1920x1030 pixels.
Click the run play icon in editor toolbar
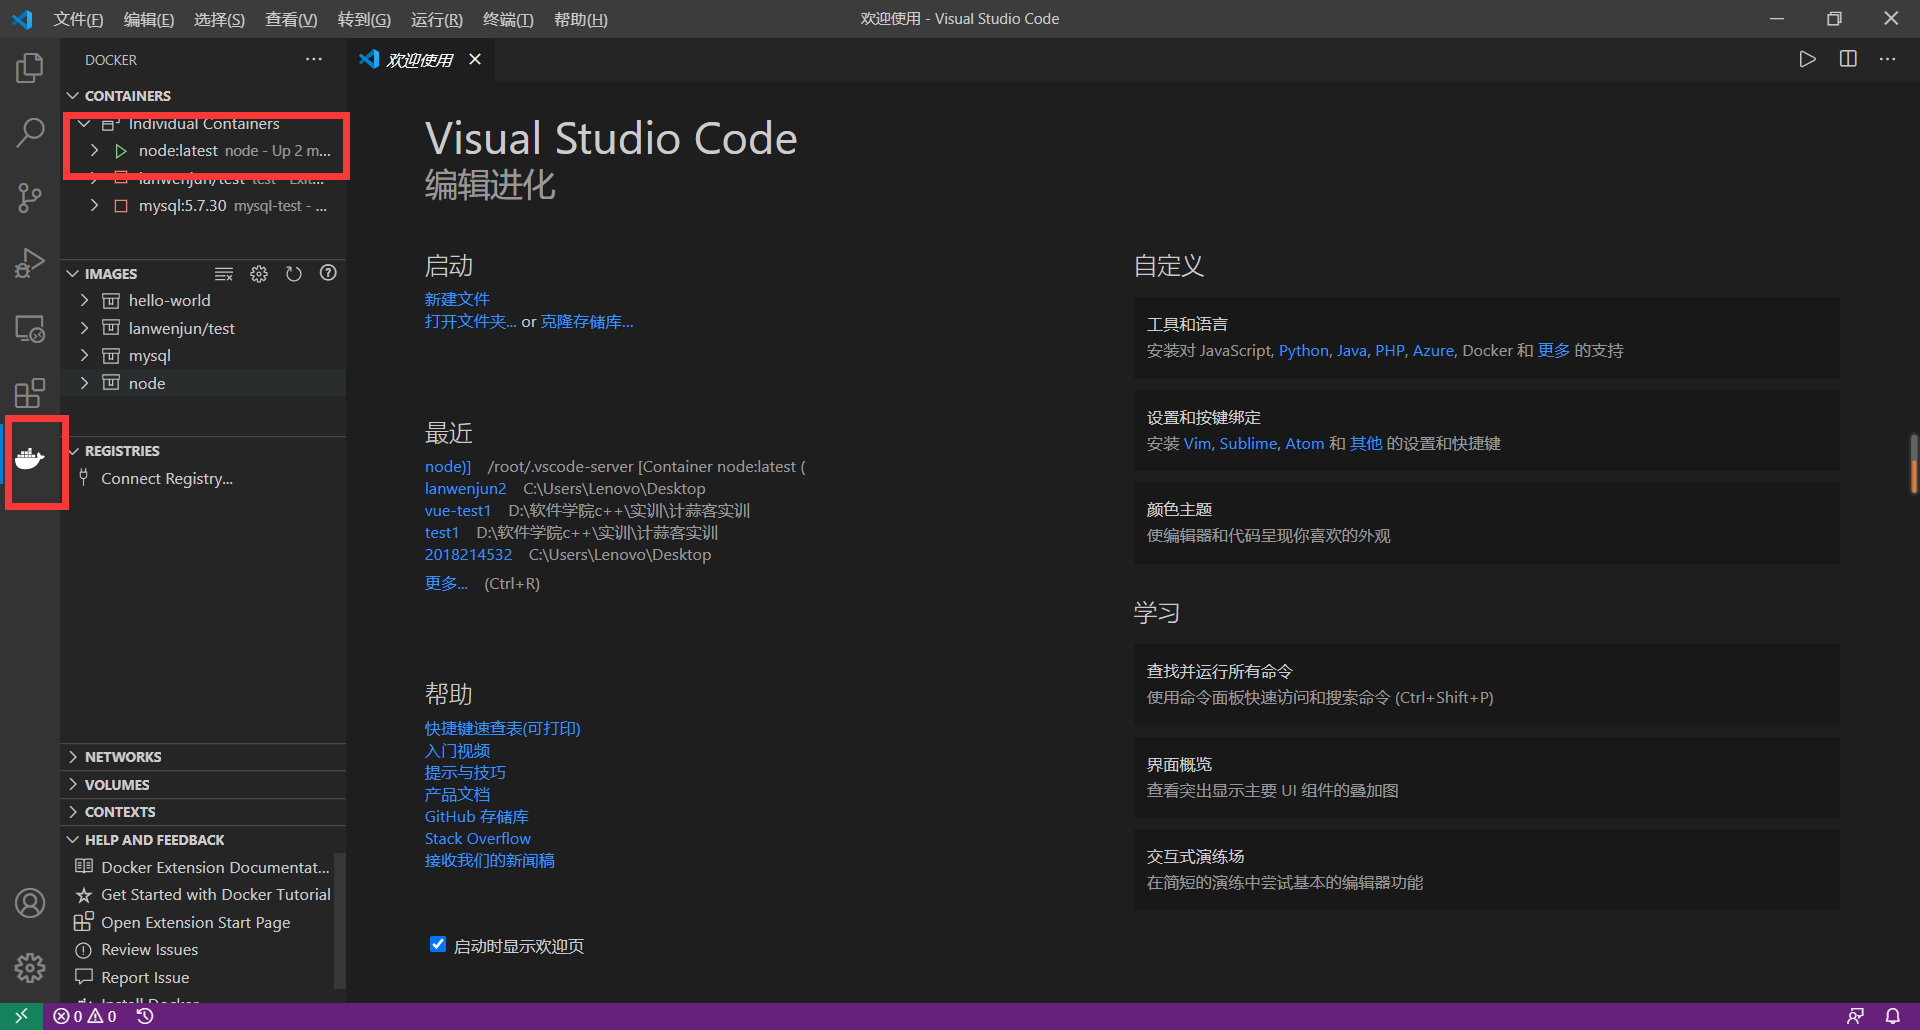1807,59
